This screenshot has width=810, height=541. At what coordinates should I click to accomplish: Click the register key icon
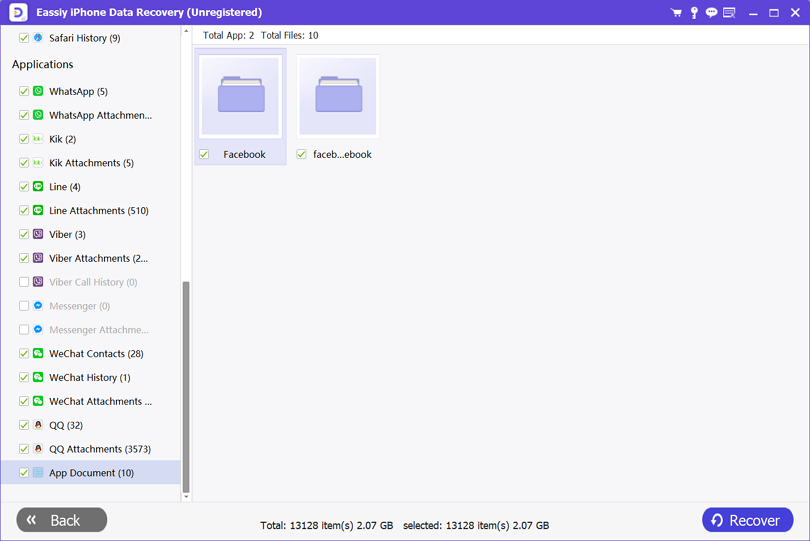click(694, 12)
